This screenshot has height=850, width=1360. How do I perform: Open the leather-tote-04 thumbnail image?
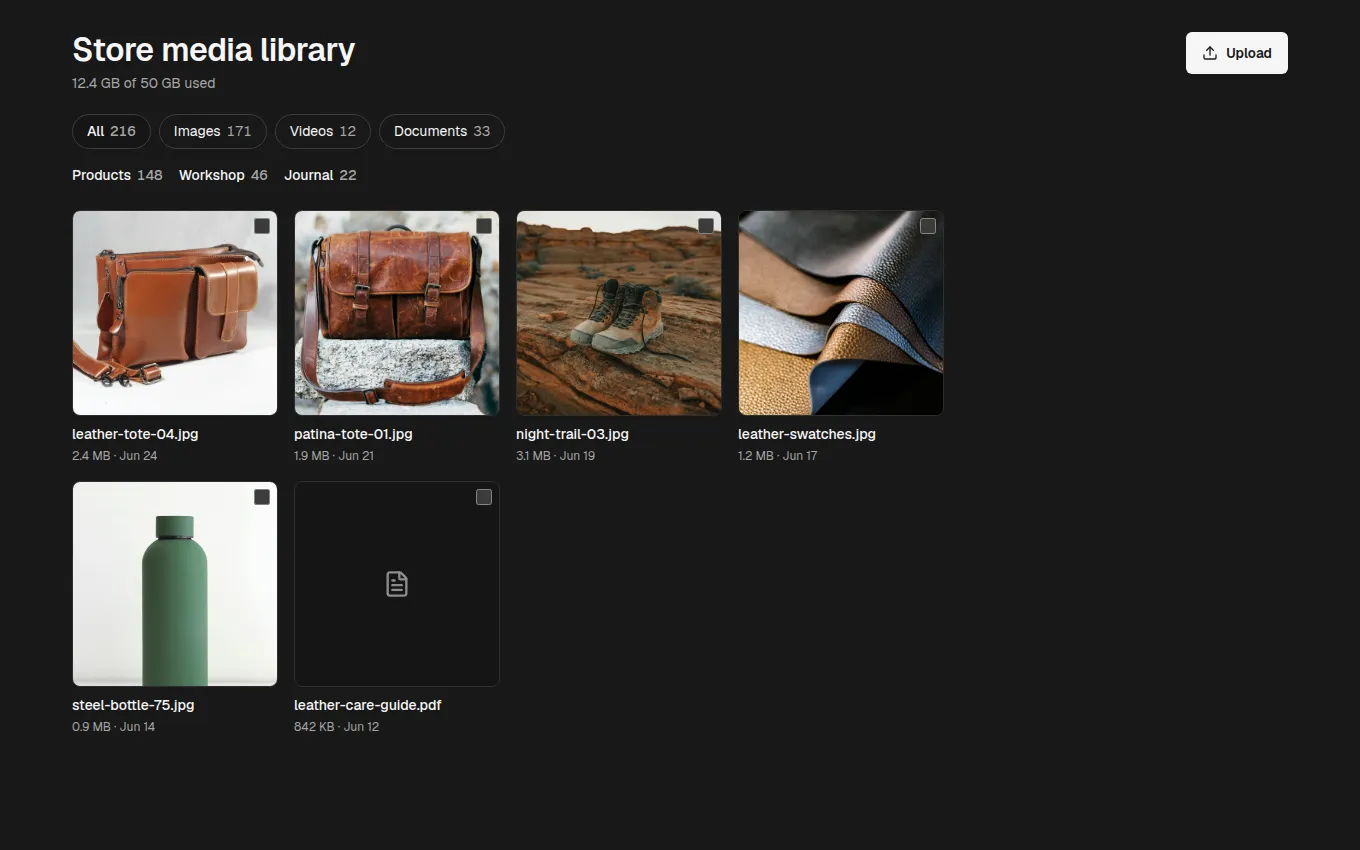[x=175, y=313]
